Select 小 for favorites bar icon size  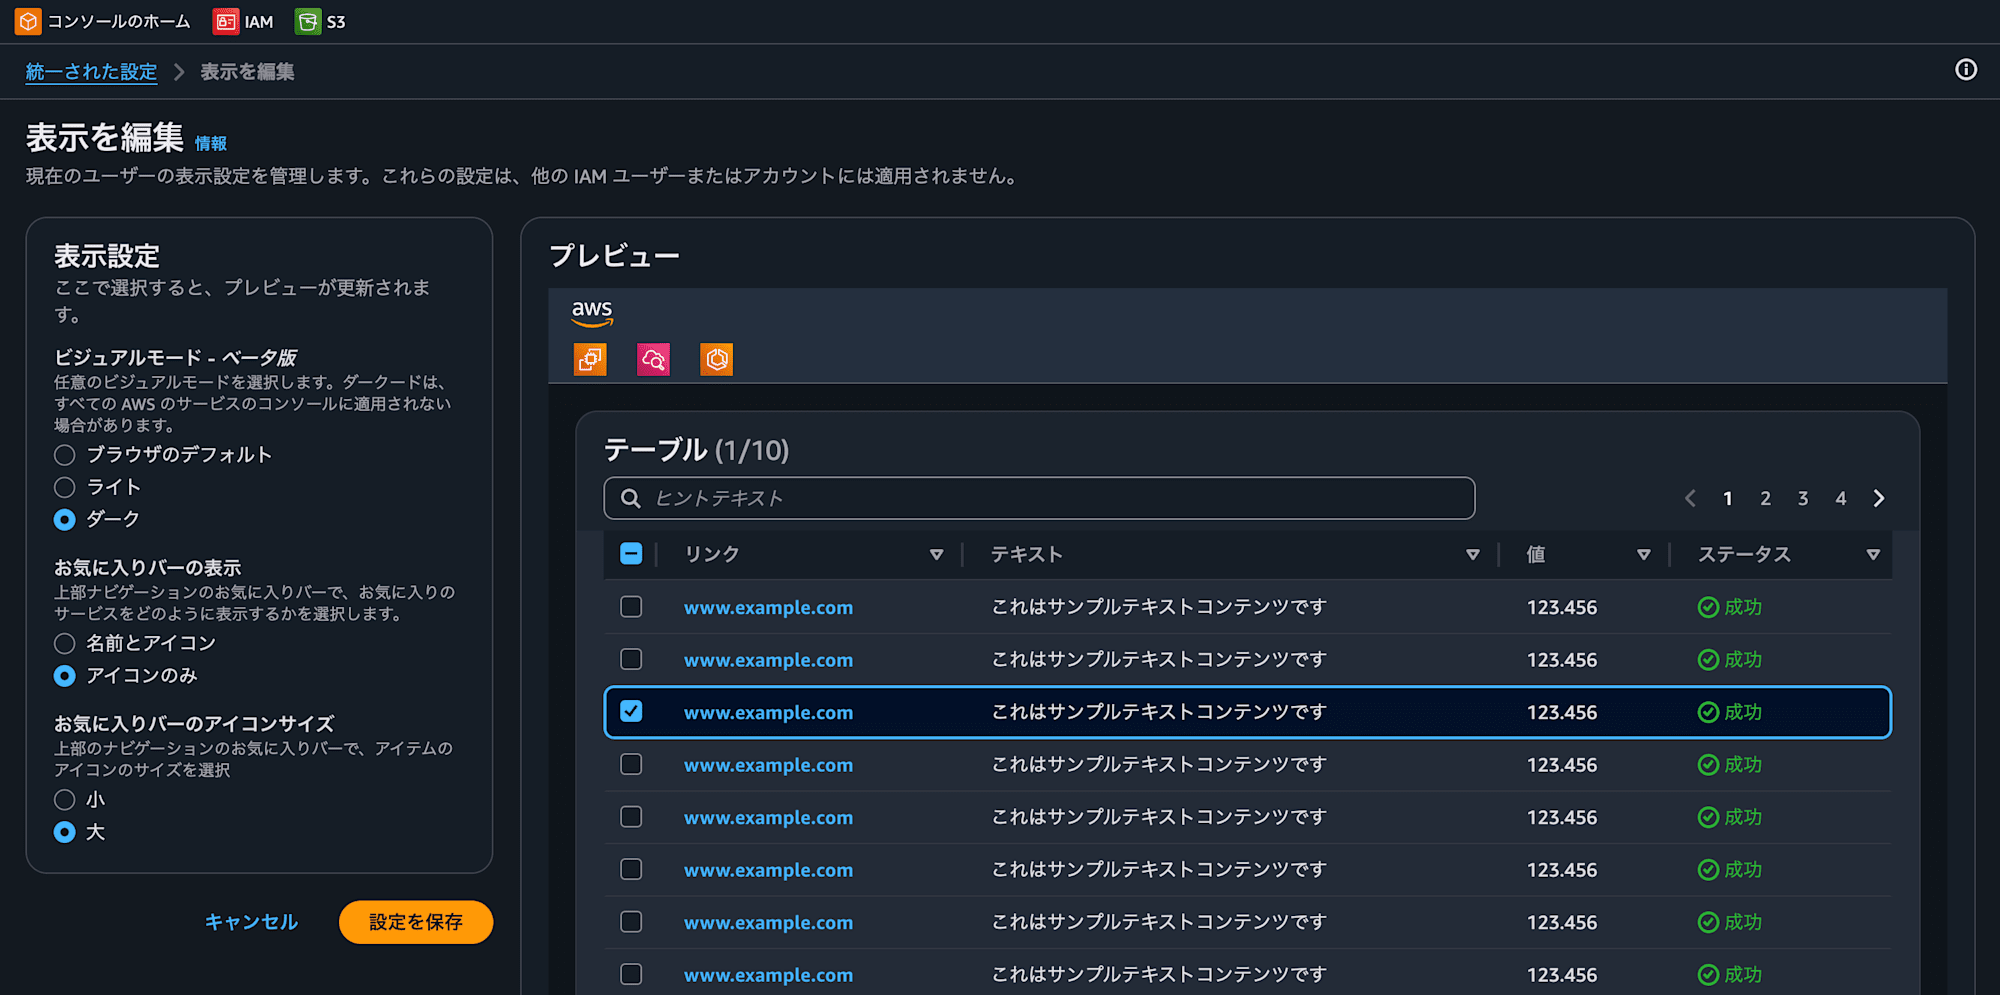point(64,799)
